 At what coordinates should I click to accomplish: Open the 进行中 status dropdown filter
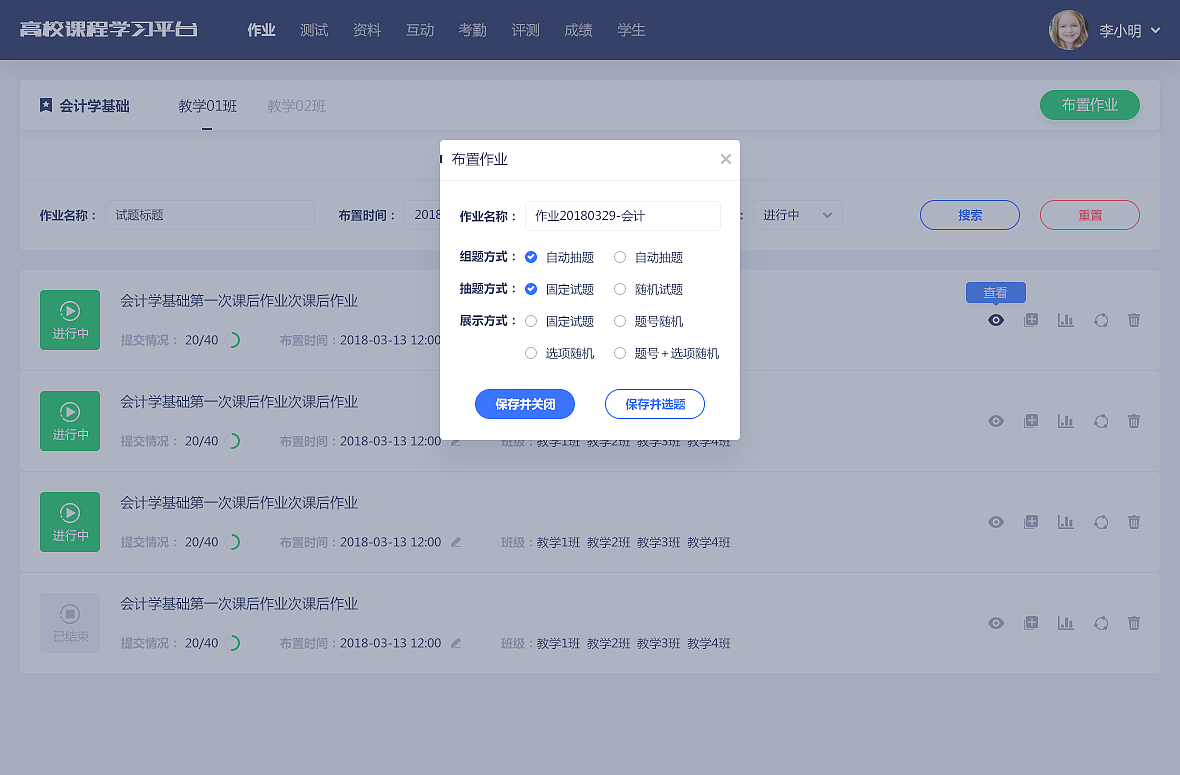(798, 215)
